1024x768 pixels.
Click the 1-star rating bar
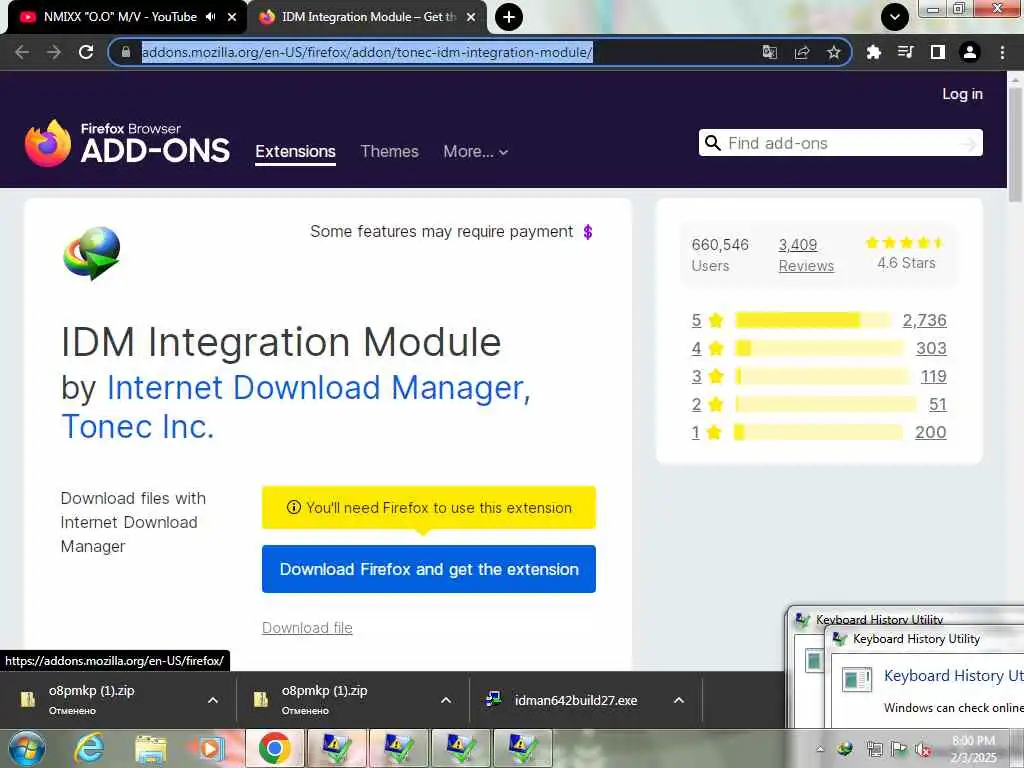tap(818, 432)
